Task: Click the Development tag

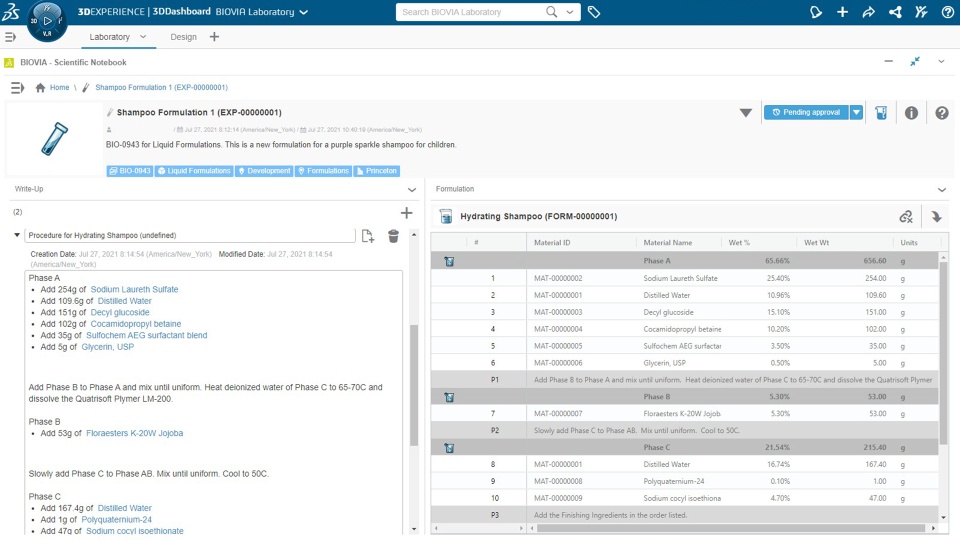Action: [264, 171]
